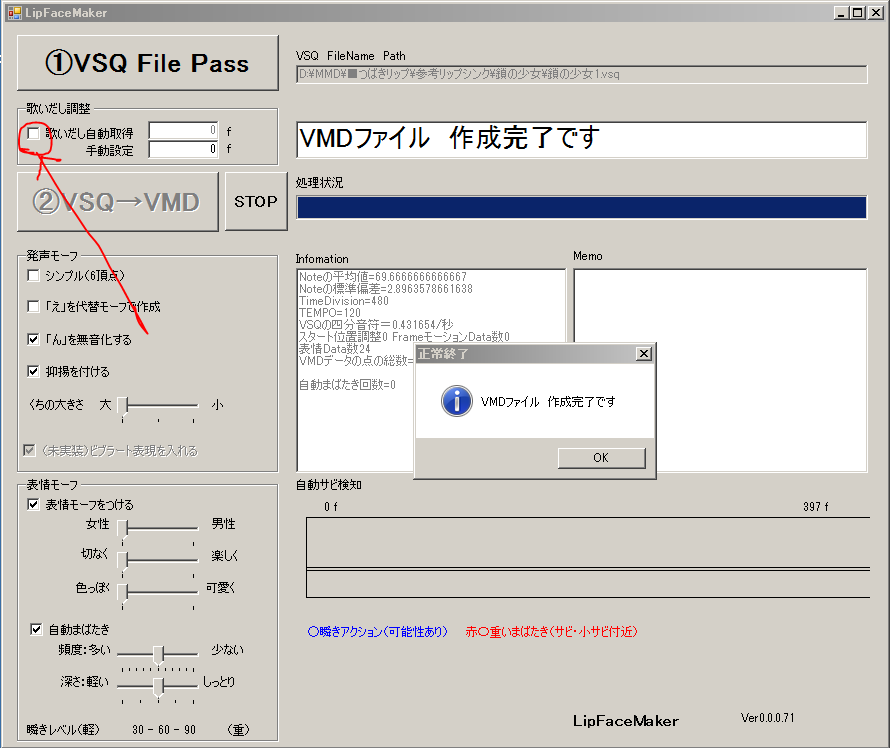
Task: Minimize the LipFaceMaker window
Action: [x=842, y=12]
